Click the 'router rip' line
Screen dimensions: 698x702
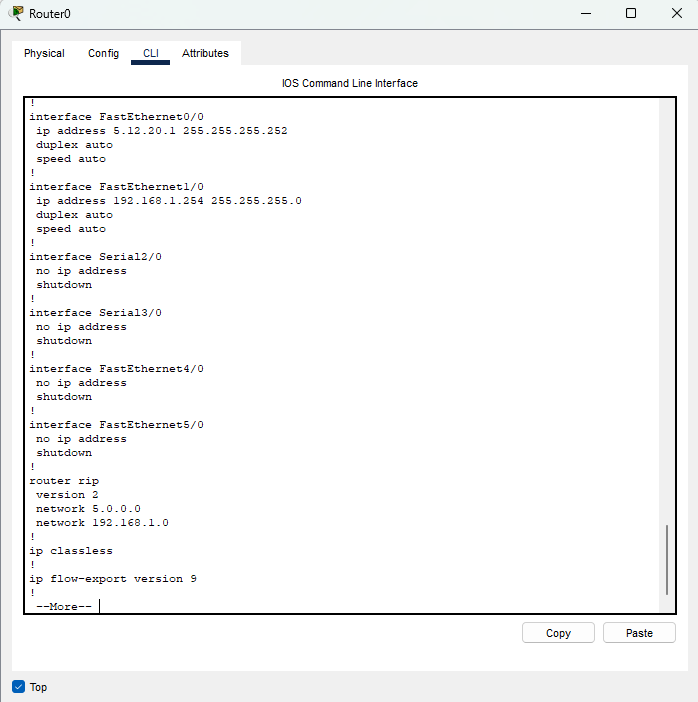64,481
